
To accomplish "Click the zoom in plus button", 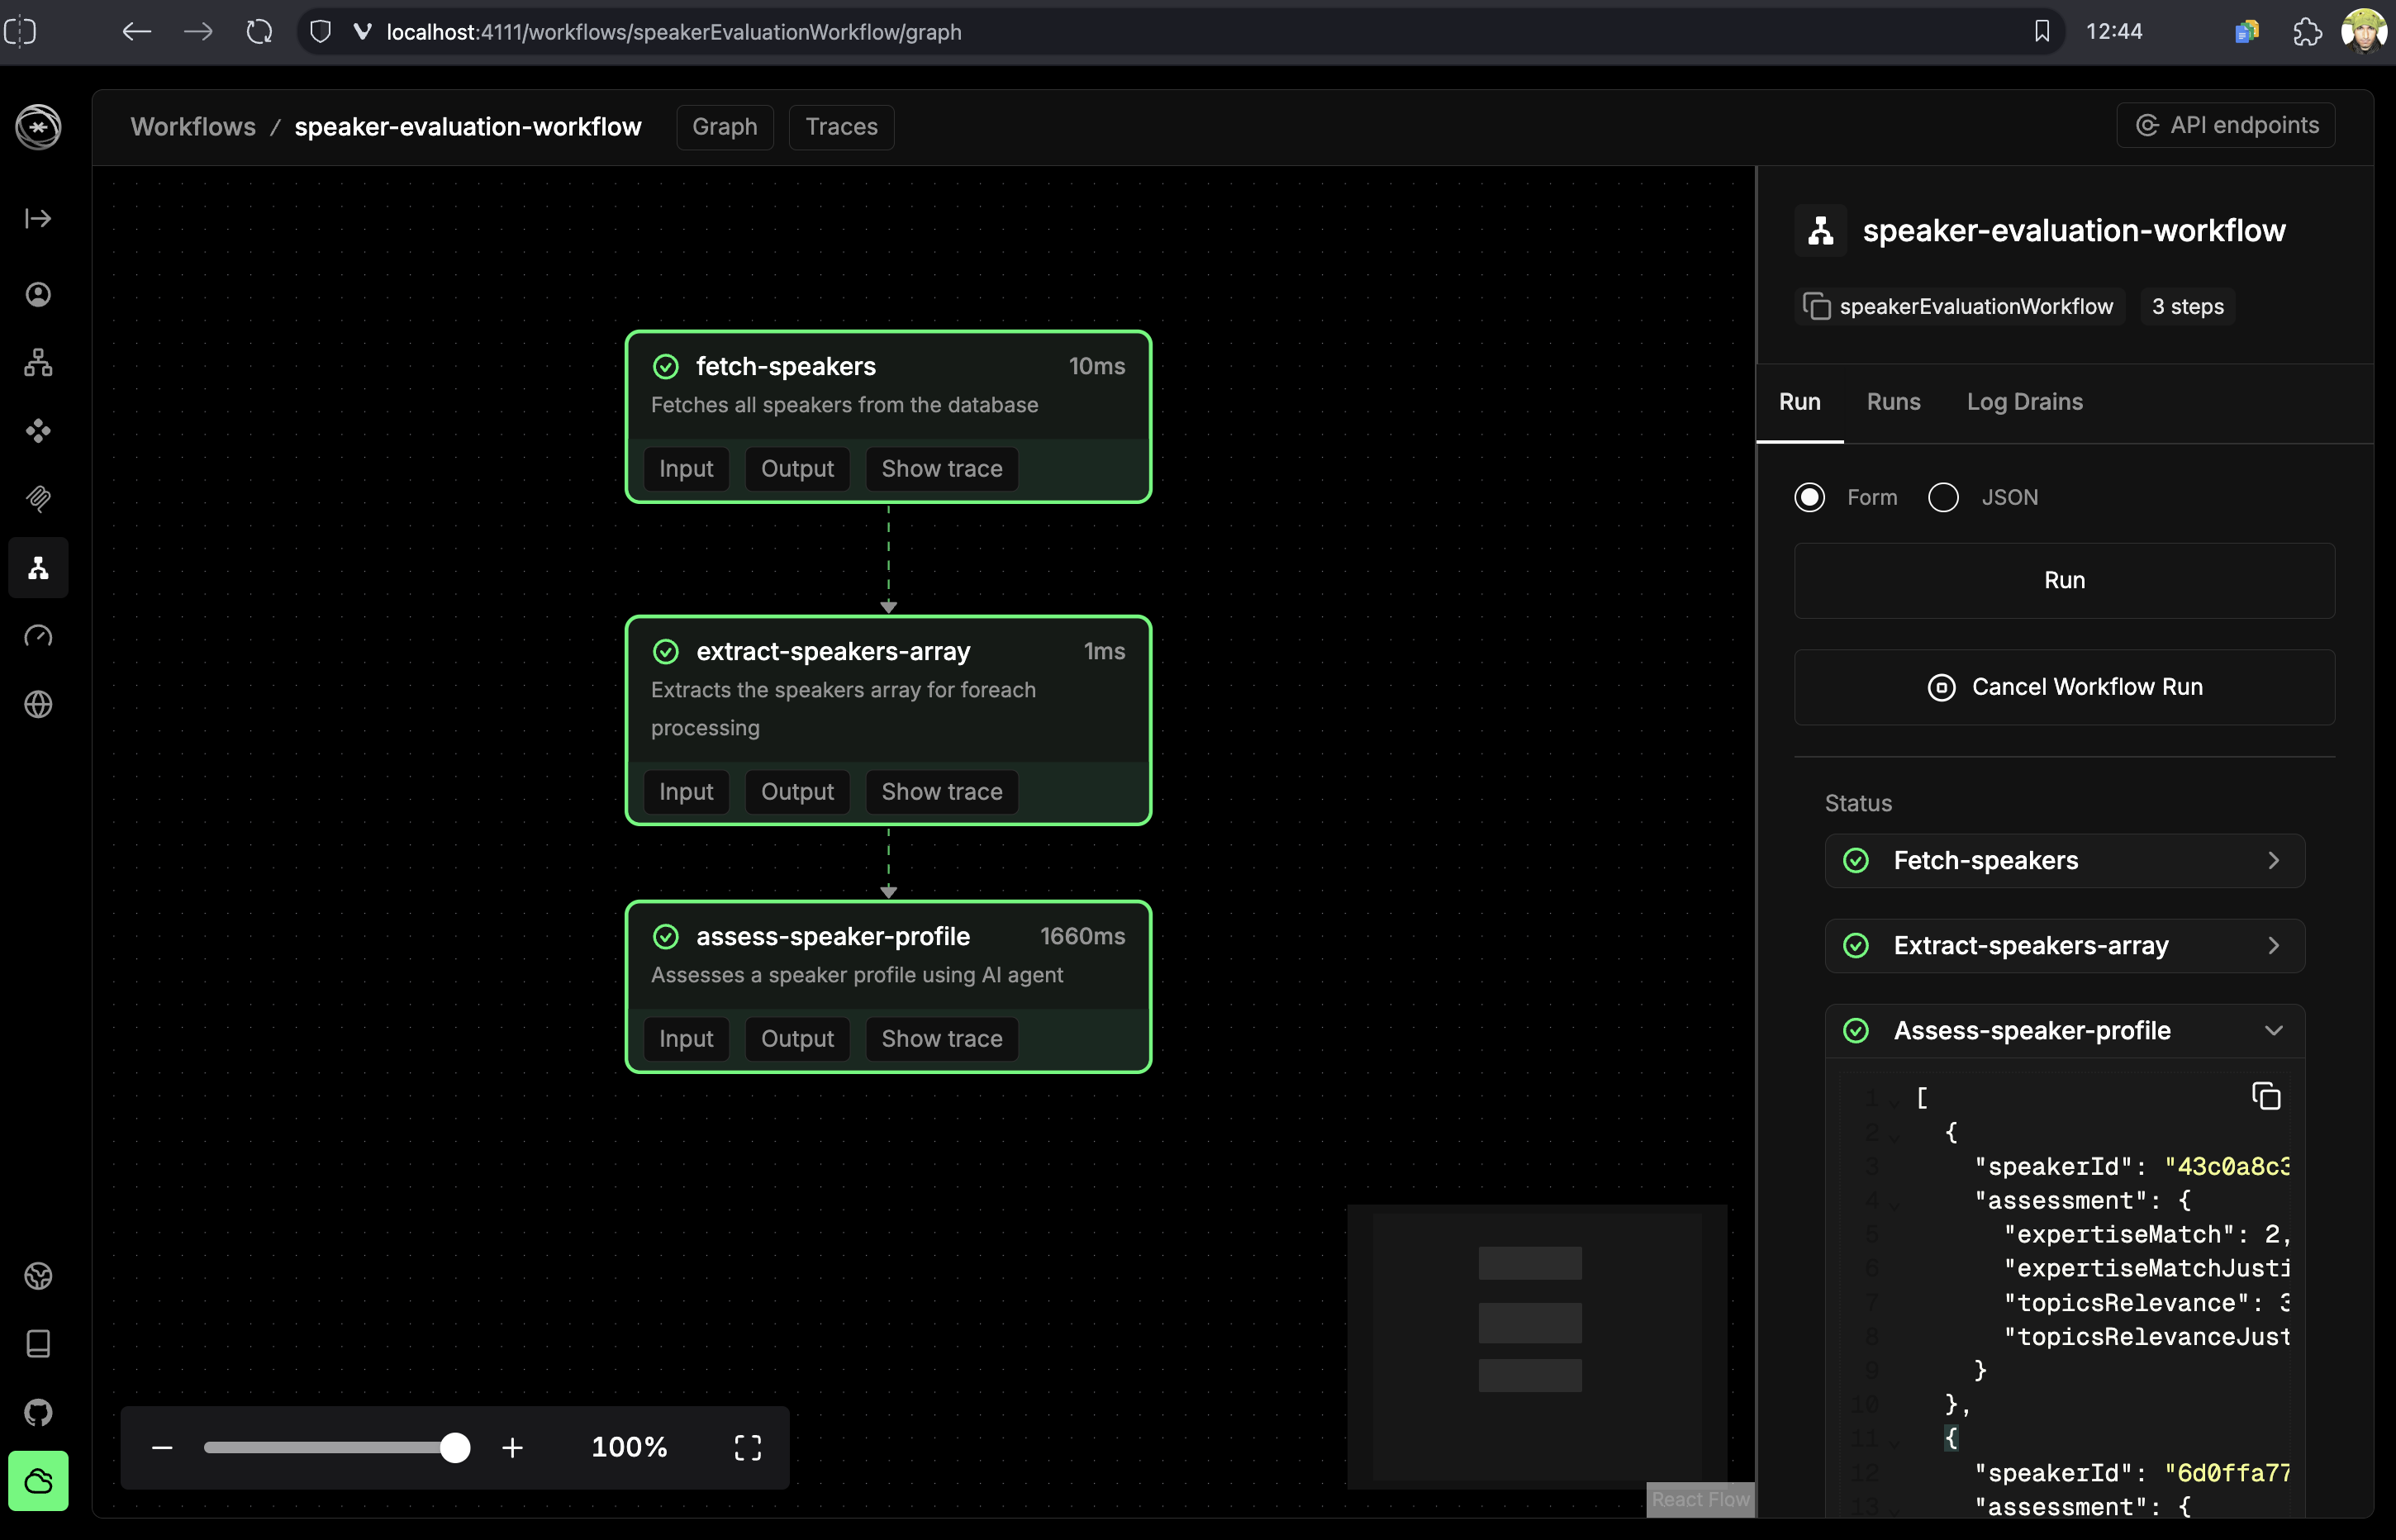I will click(x=512, y=1447).
